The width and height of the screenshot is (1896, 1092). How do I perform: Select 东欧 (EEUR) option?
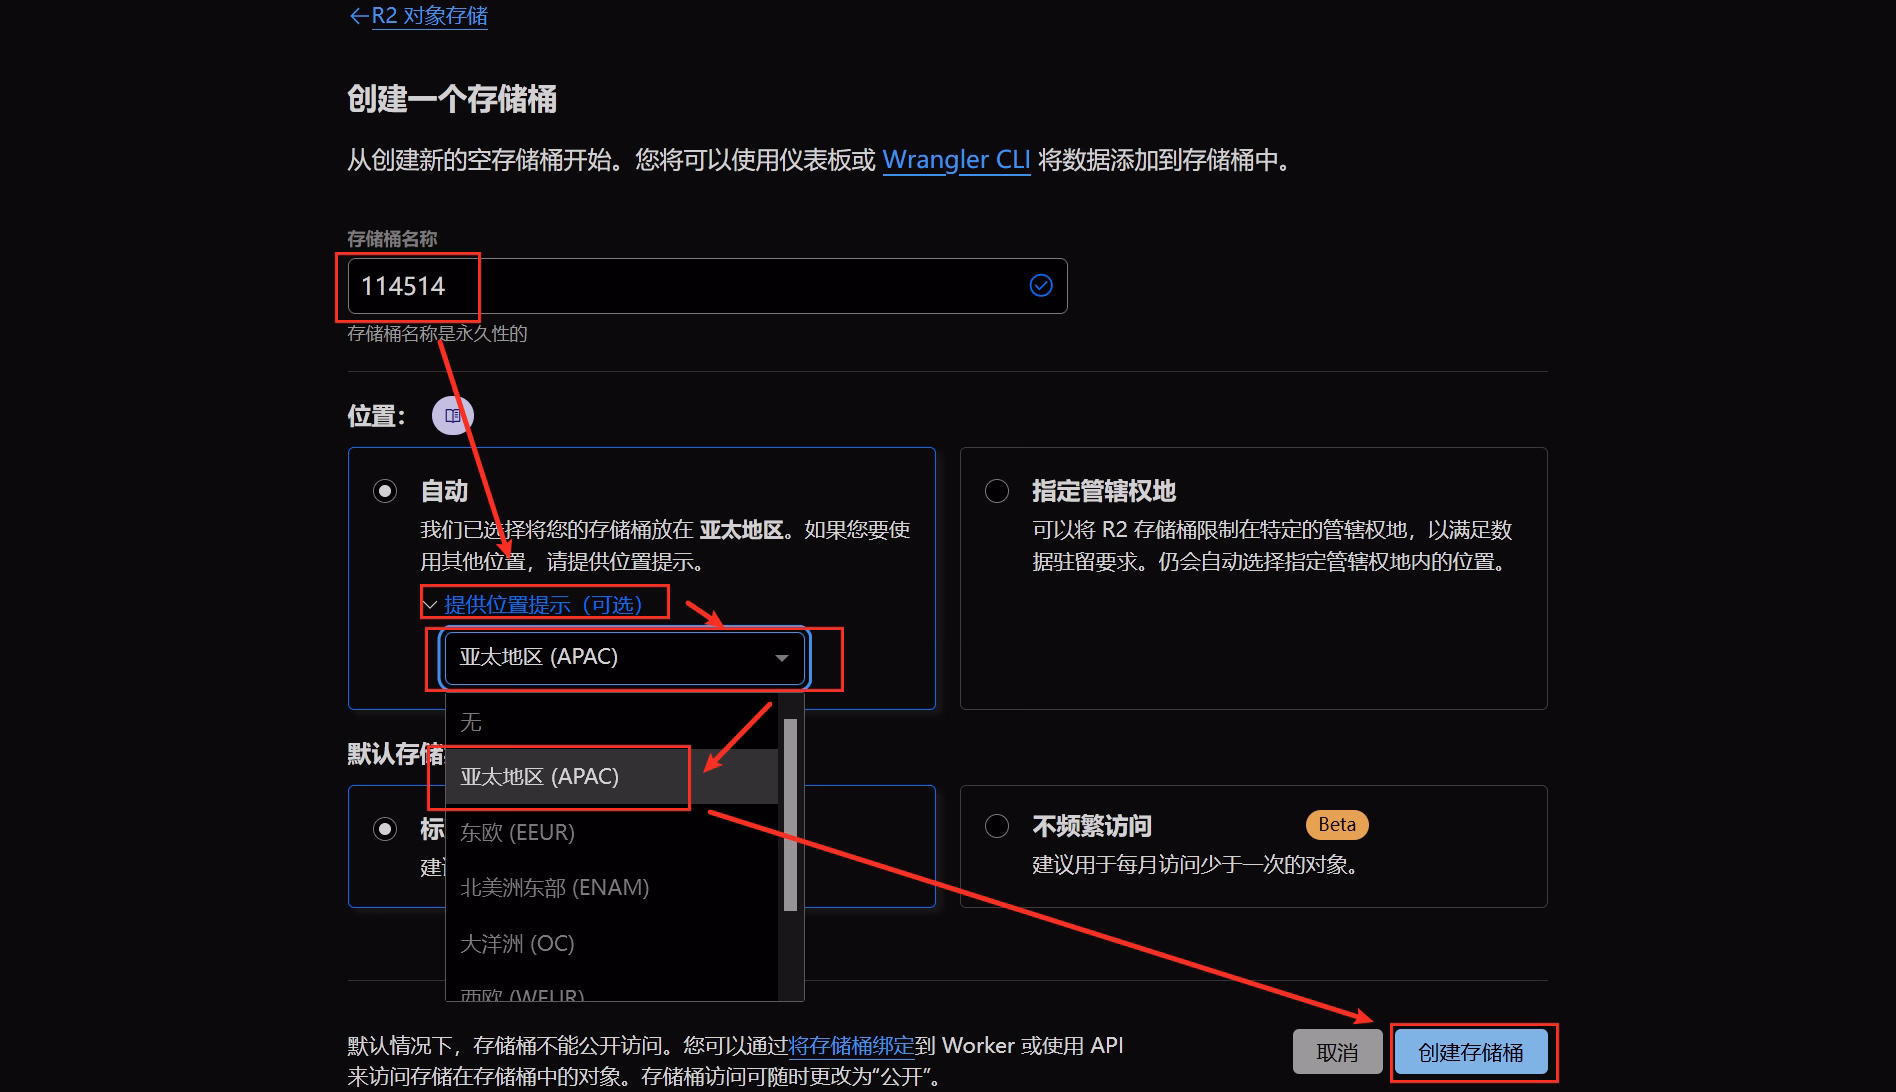pyautogui.click(x=517, y=832)
